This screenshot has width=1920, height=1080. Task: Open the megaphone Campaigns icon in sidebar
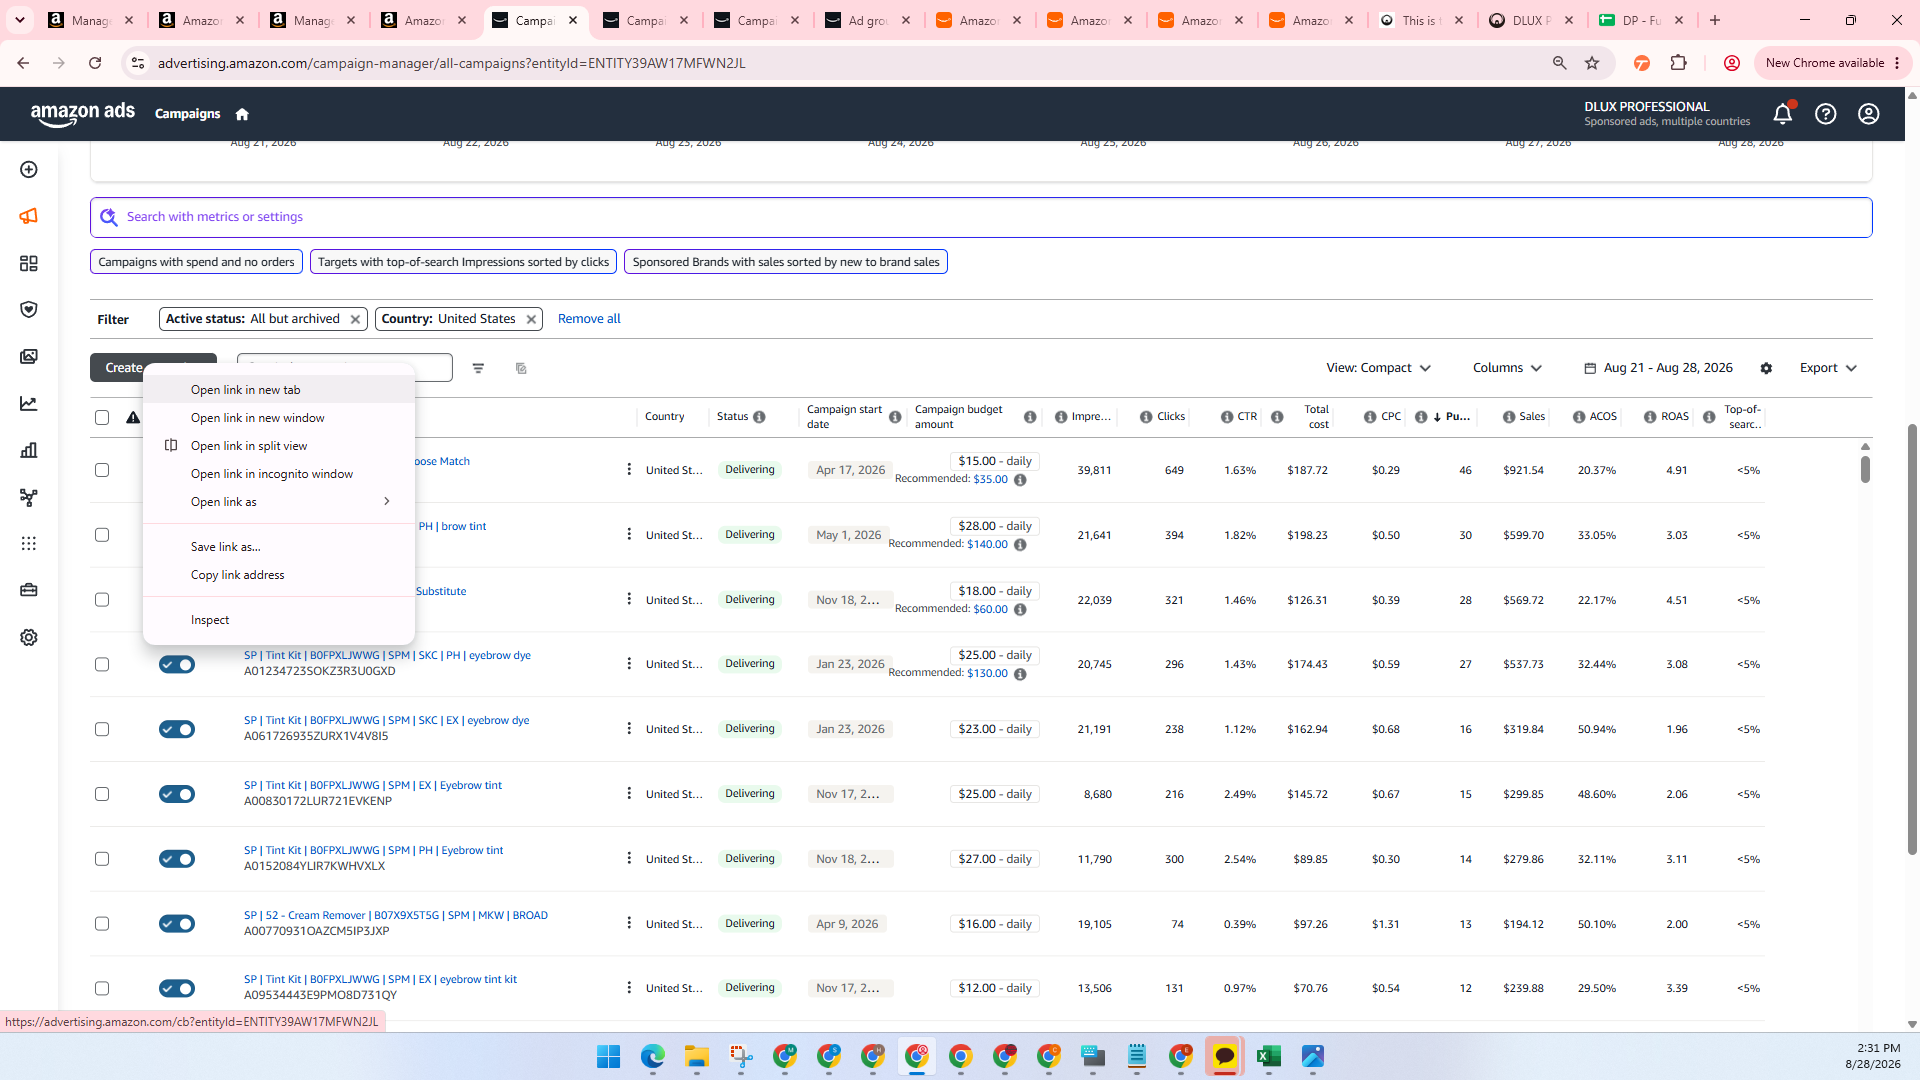click(x=29, y=216)
